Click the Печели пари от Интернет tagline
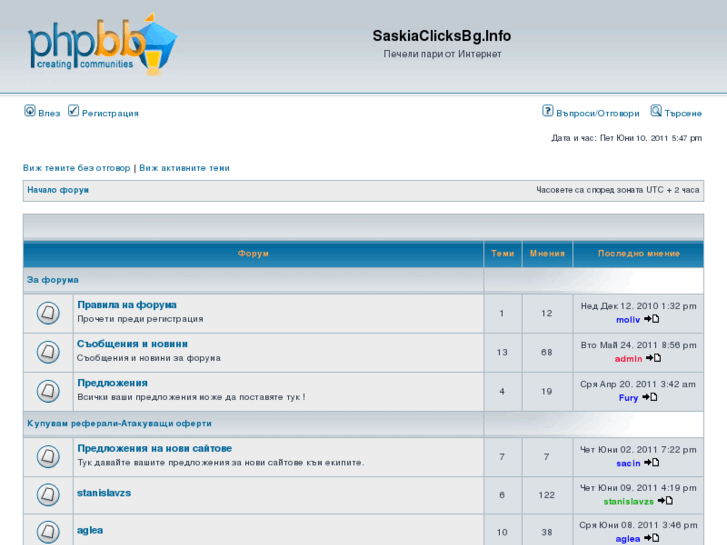 tap(442, 54)
